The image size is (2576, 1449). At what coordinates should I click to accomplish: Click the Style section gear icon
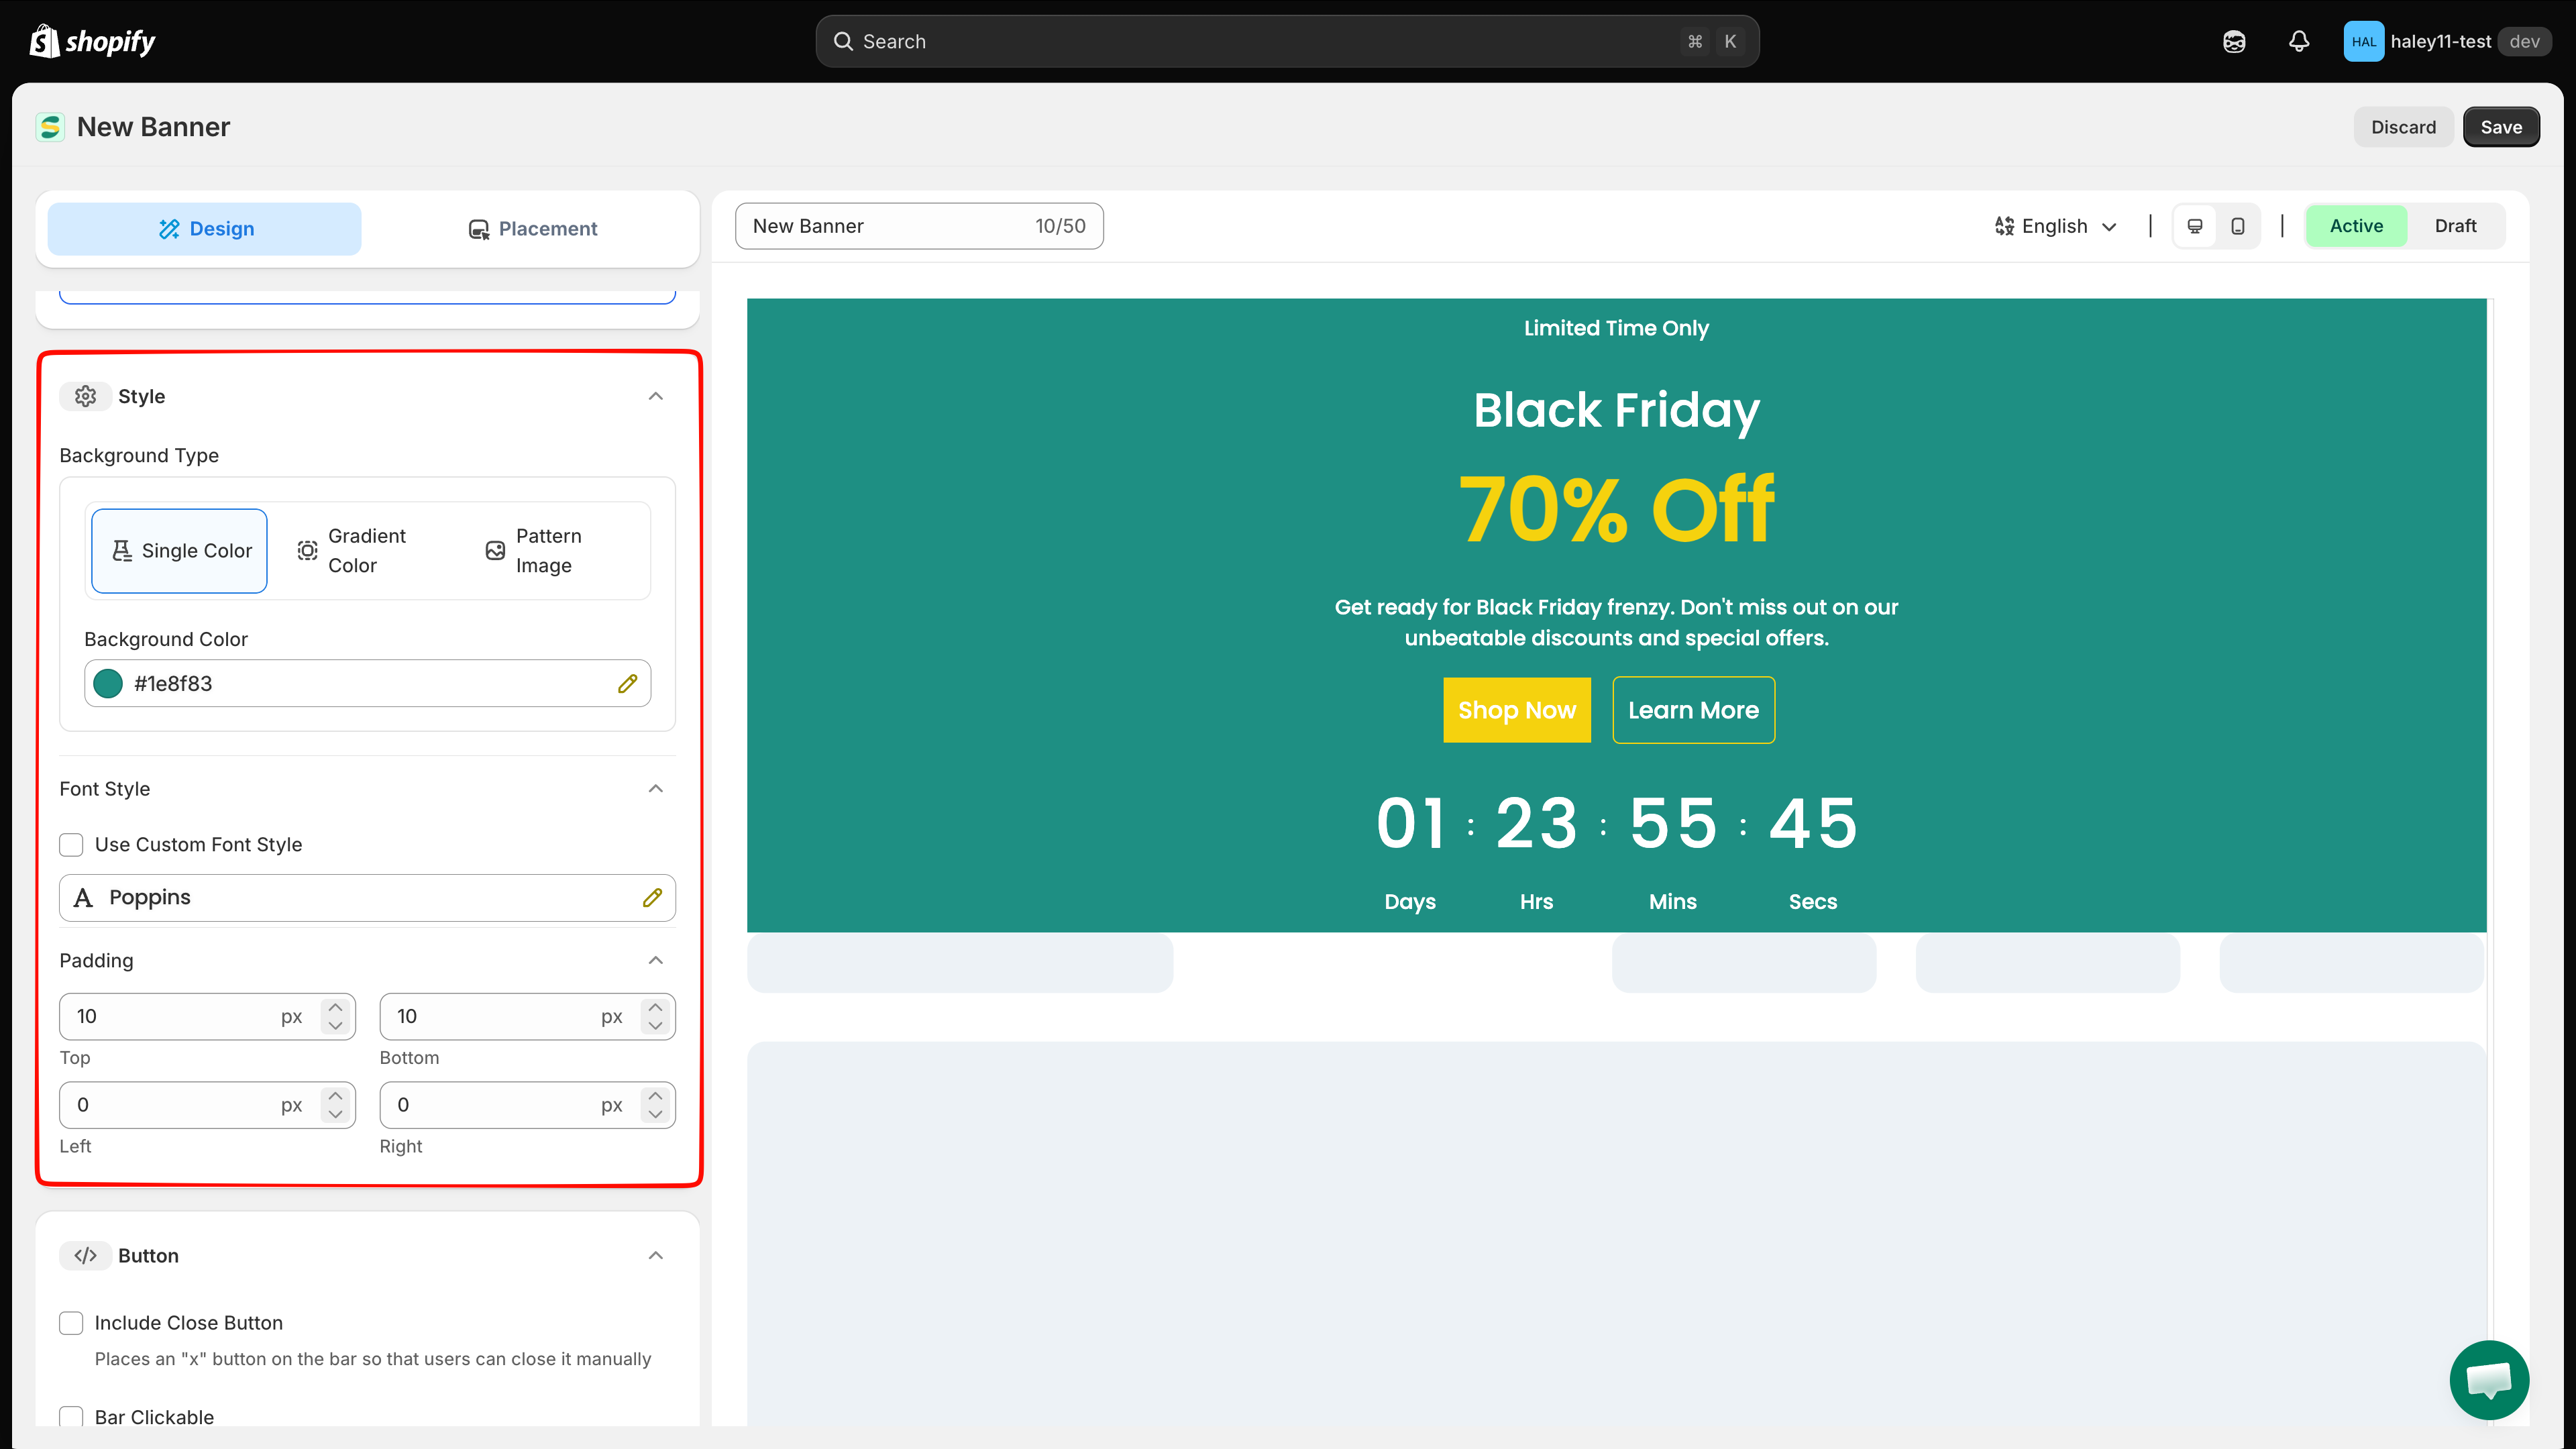click(x=86, y=396)
